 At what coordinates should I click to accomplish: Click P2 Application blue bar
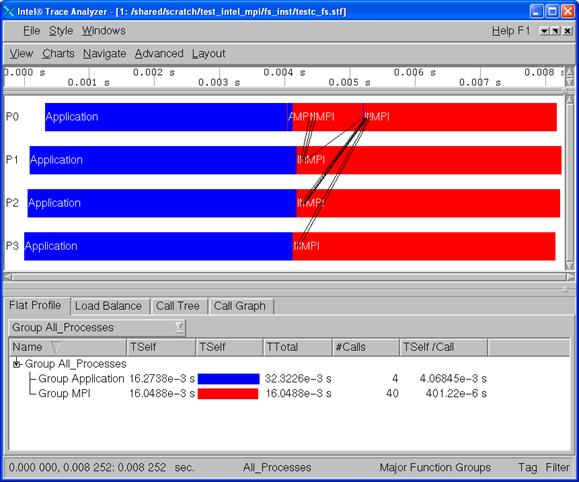point(162,203)
